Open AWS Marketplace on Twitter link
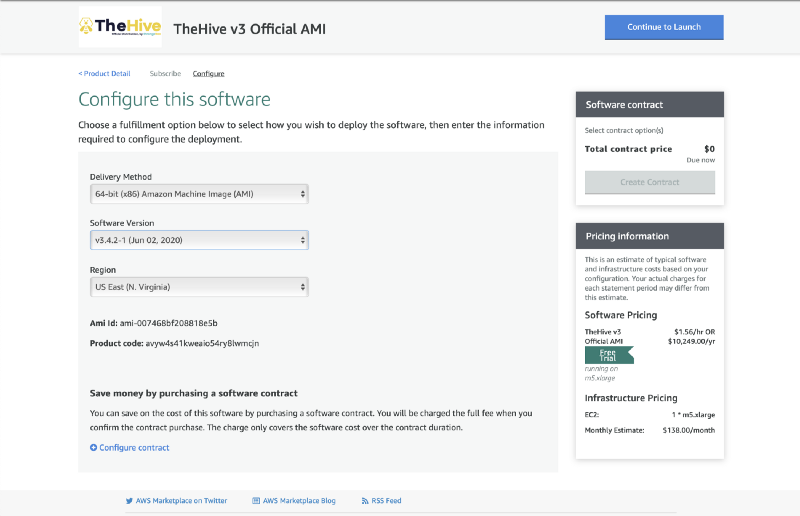The width and height of the screenshot is (800, 516). click(x=181, y=500)
